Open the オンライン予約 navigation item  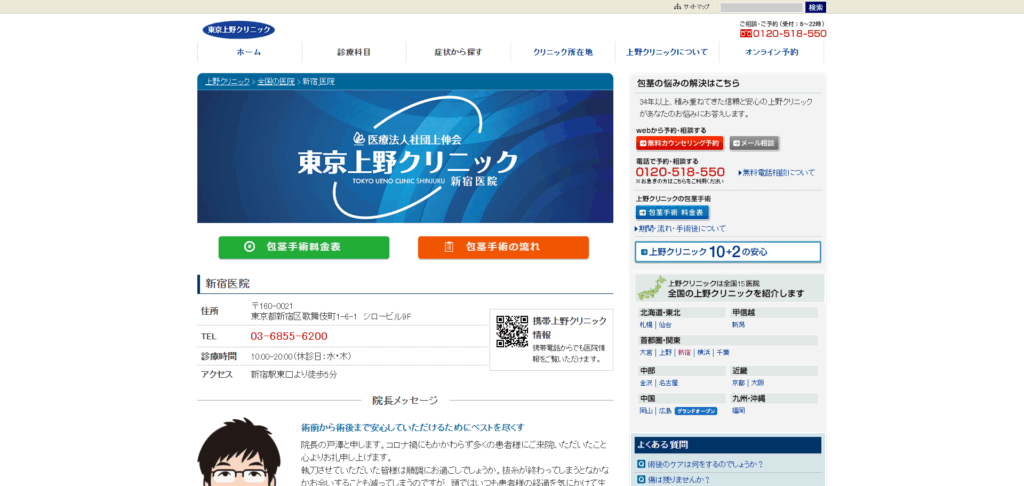click(771, 52)
